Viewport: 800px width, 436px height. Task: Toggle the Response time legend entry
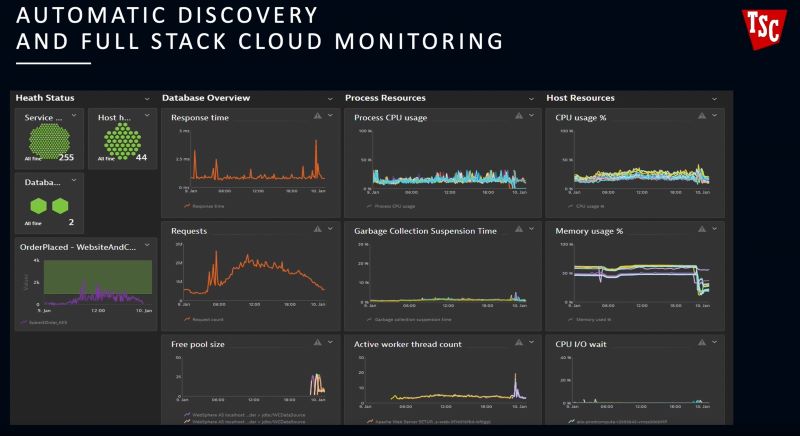(x=205, y=205)
